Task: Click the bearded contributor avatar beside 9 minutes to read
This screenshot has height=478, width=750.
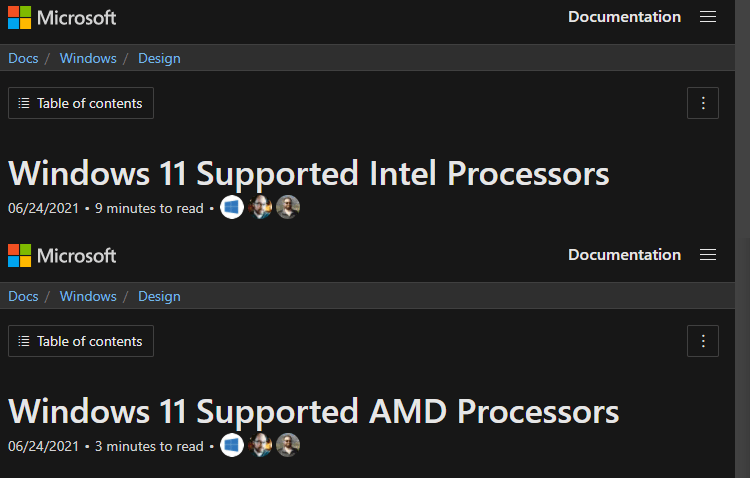Action: (260, 207)
